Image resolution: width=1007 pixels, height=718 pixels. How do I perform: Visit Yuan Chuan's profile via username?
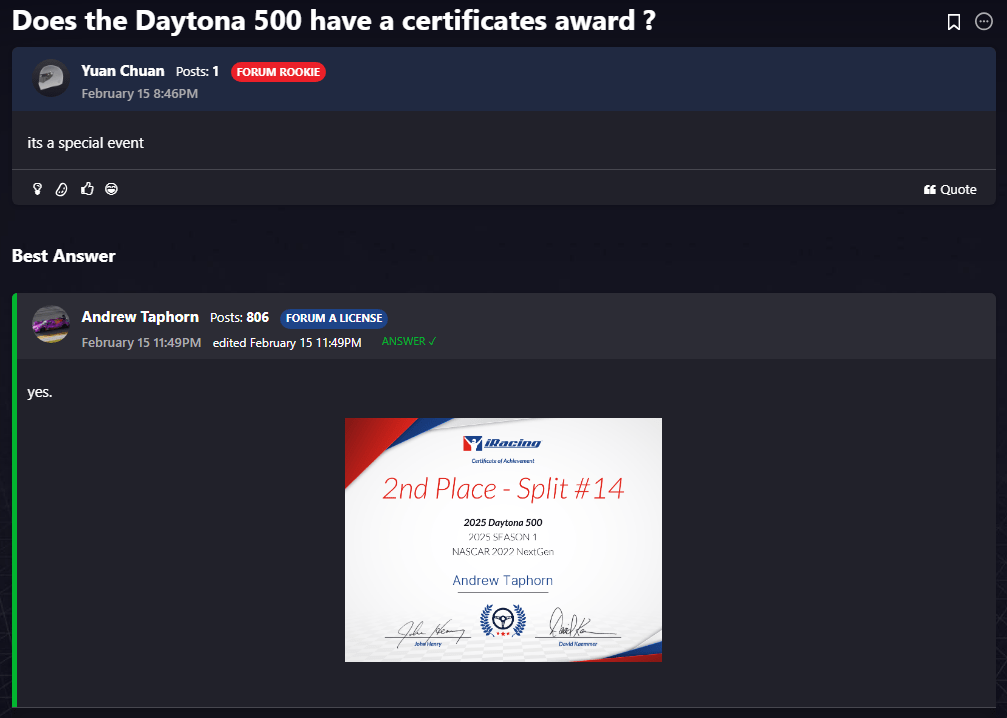(x=122, y=71)
